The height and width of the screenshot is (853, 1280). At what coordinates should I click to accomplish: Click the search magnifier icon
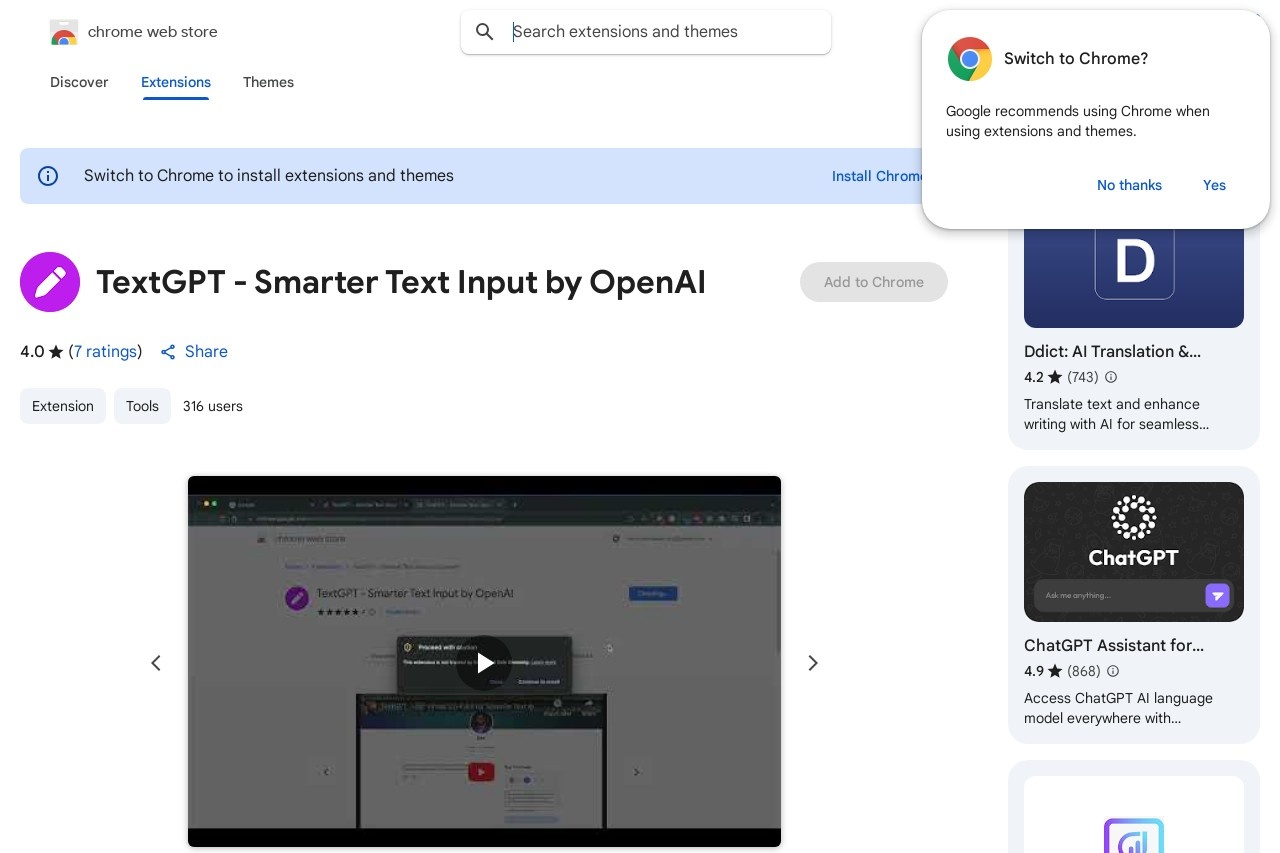coord(485,32)
